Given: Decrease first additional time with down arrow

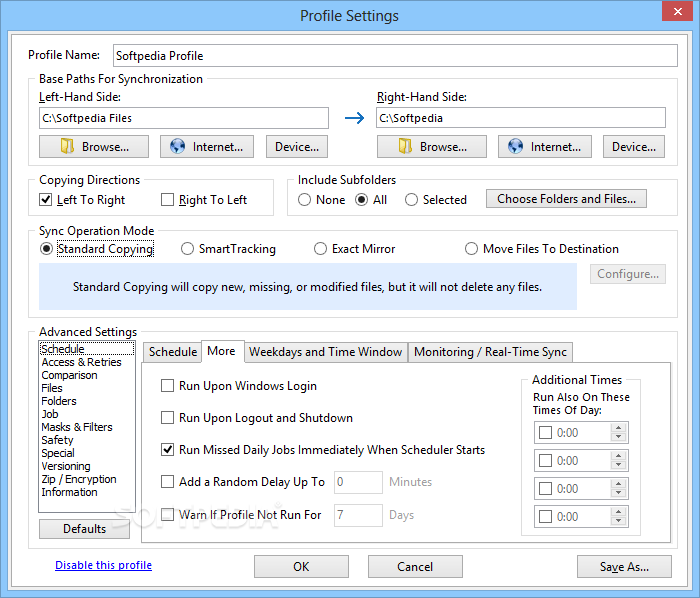Looking at the screenshot, I should coord(619,437).
